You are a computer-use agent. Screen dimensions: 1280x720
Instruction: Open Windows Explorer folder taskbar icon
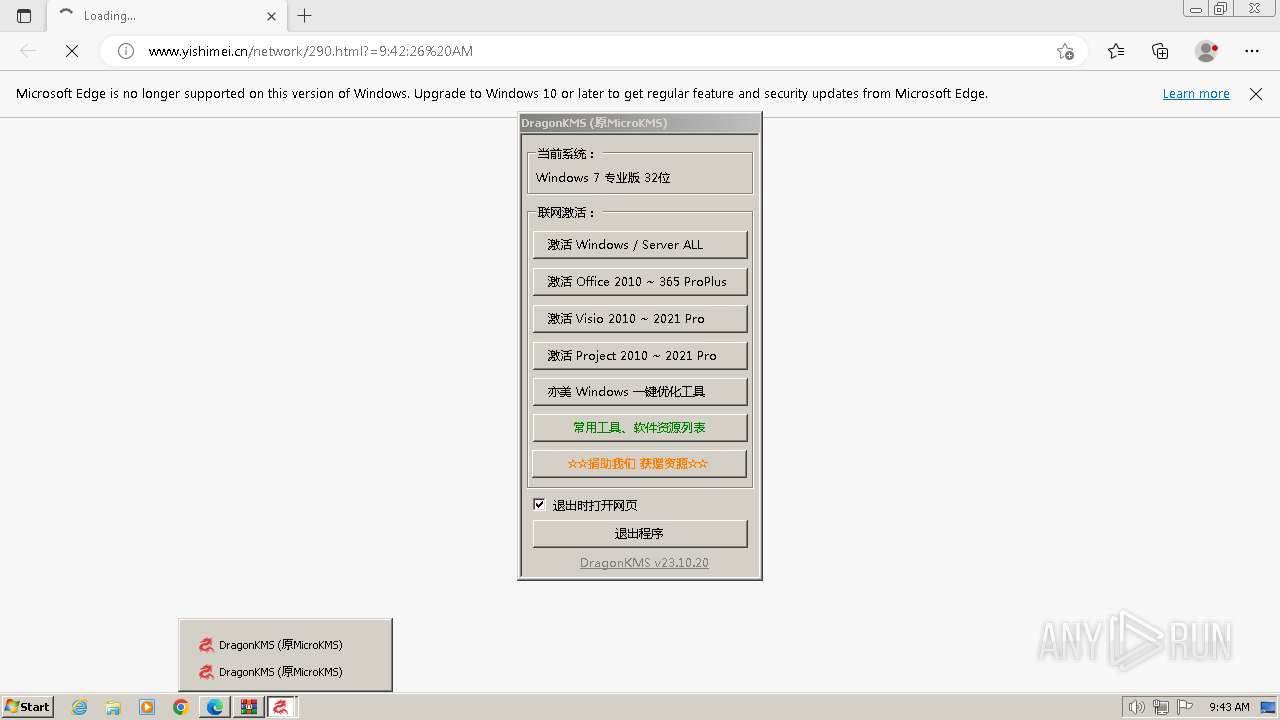113,707
